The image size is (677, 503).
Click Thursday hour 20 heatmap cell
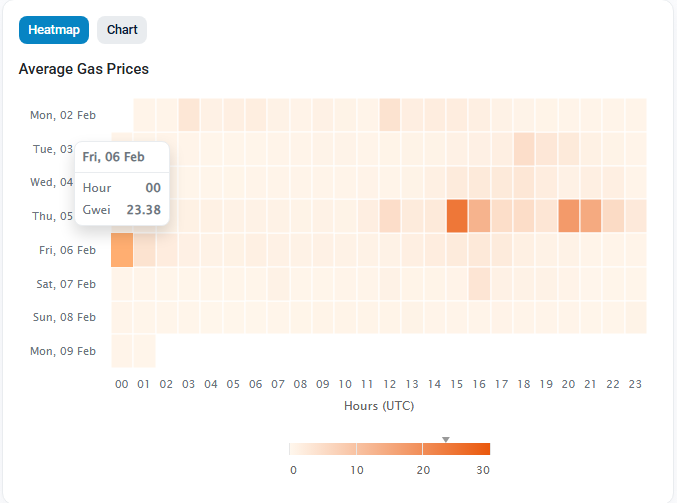coord(568,216)
